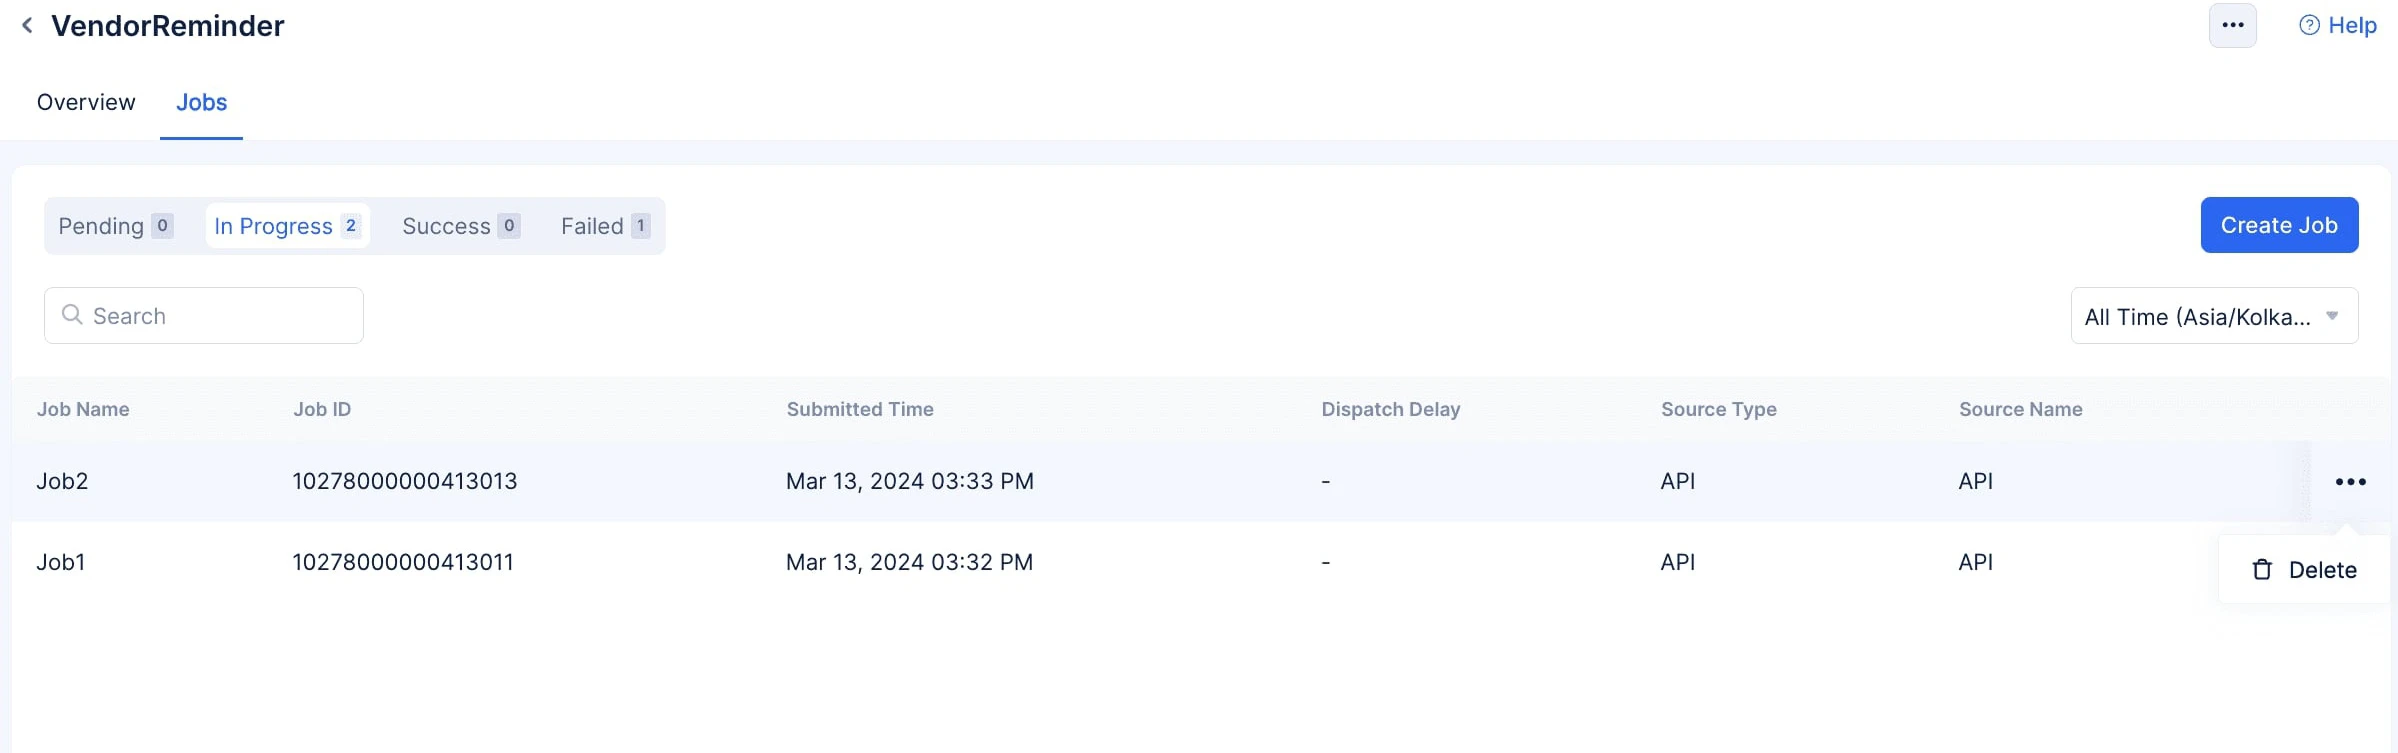2398x753 pixels.
Task: Open the top-right more options button
Action: click(x=2232, y=26)
